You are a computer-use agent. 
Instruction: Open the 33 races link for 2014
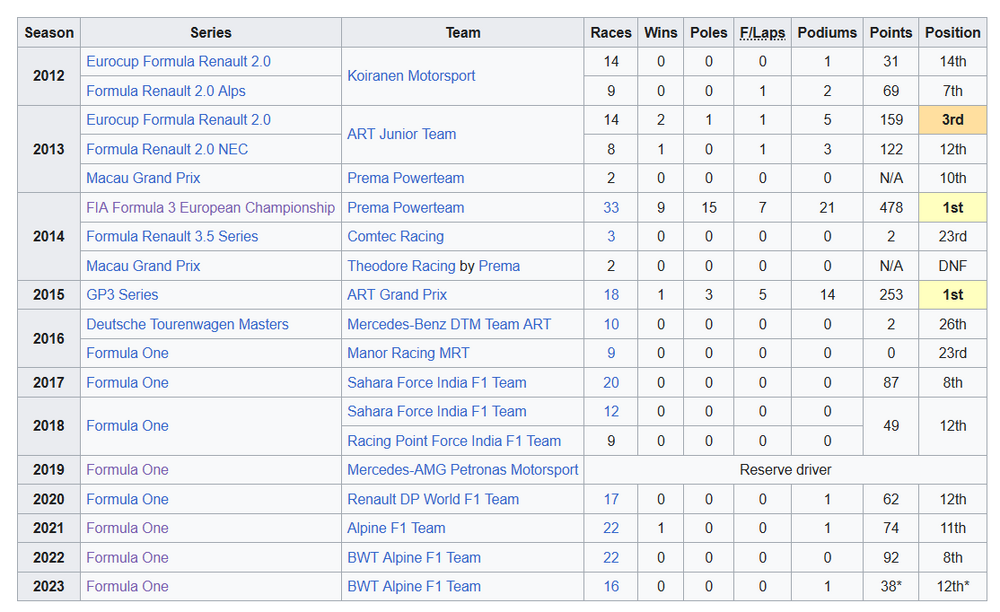[x=611, y=208]
